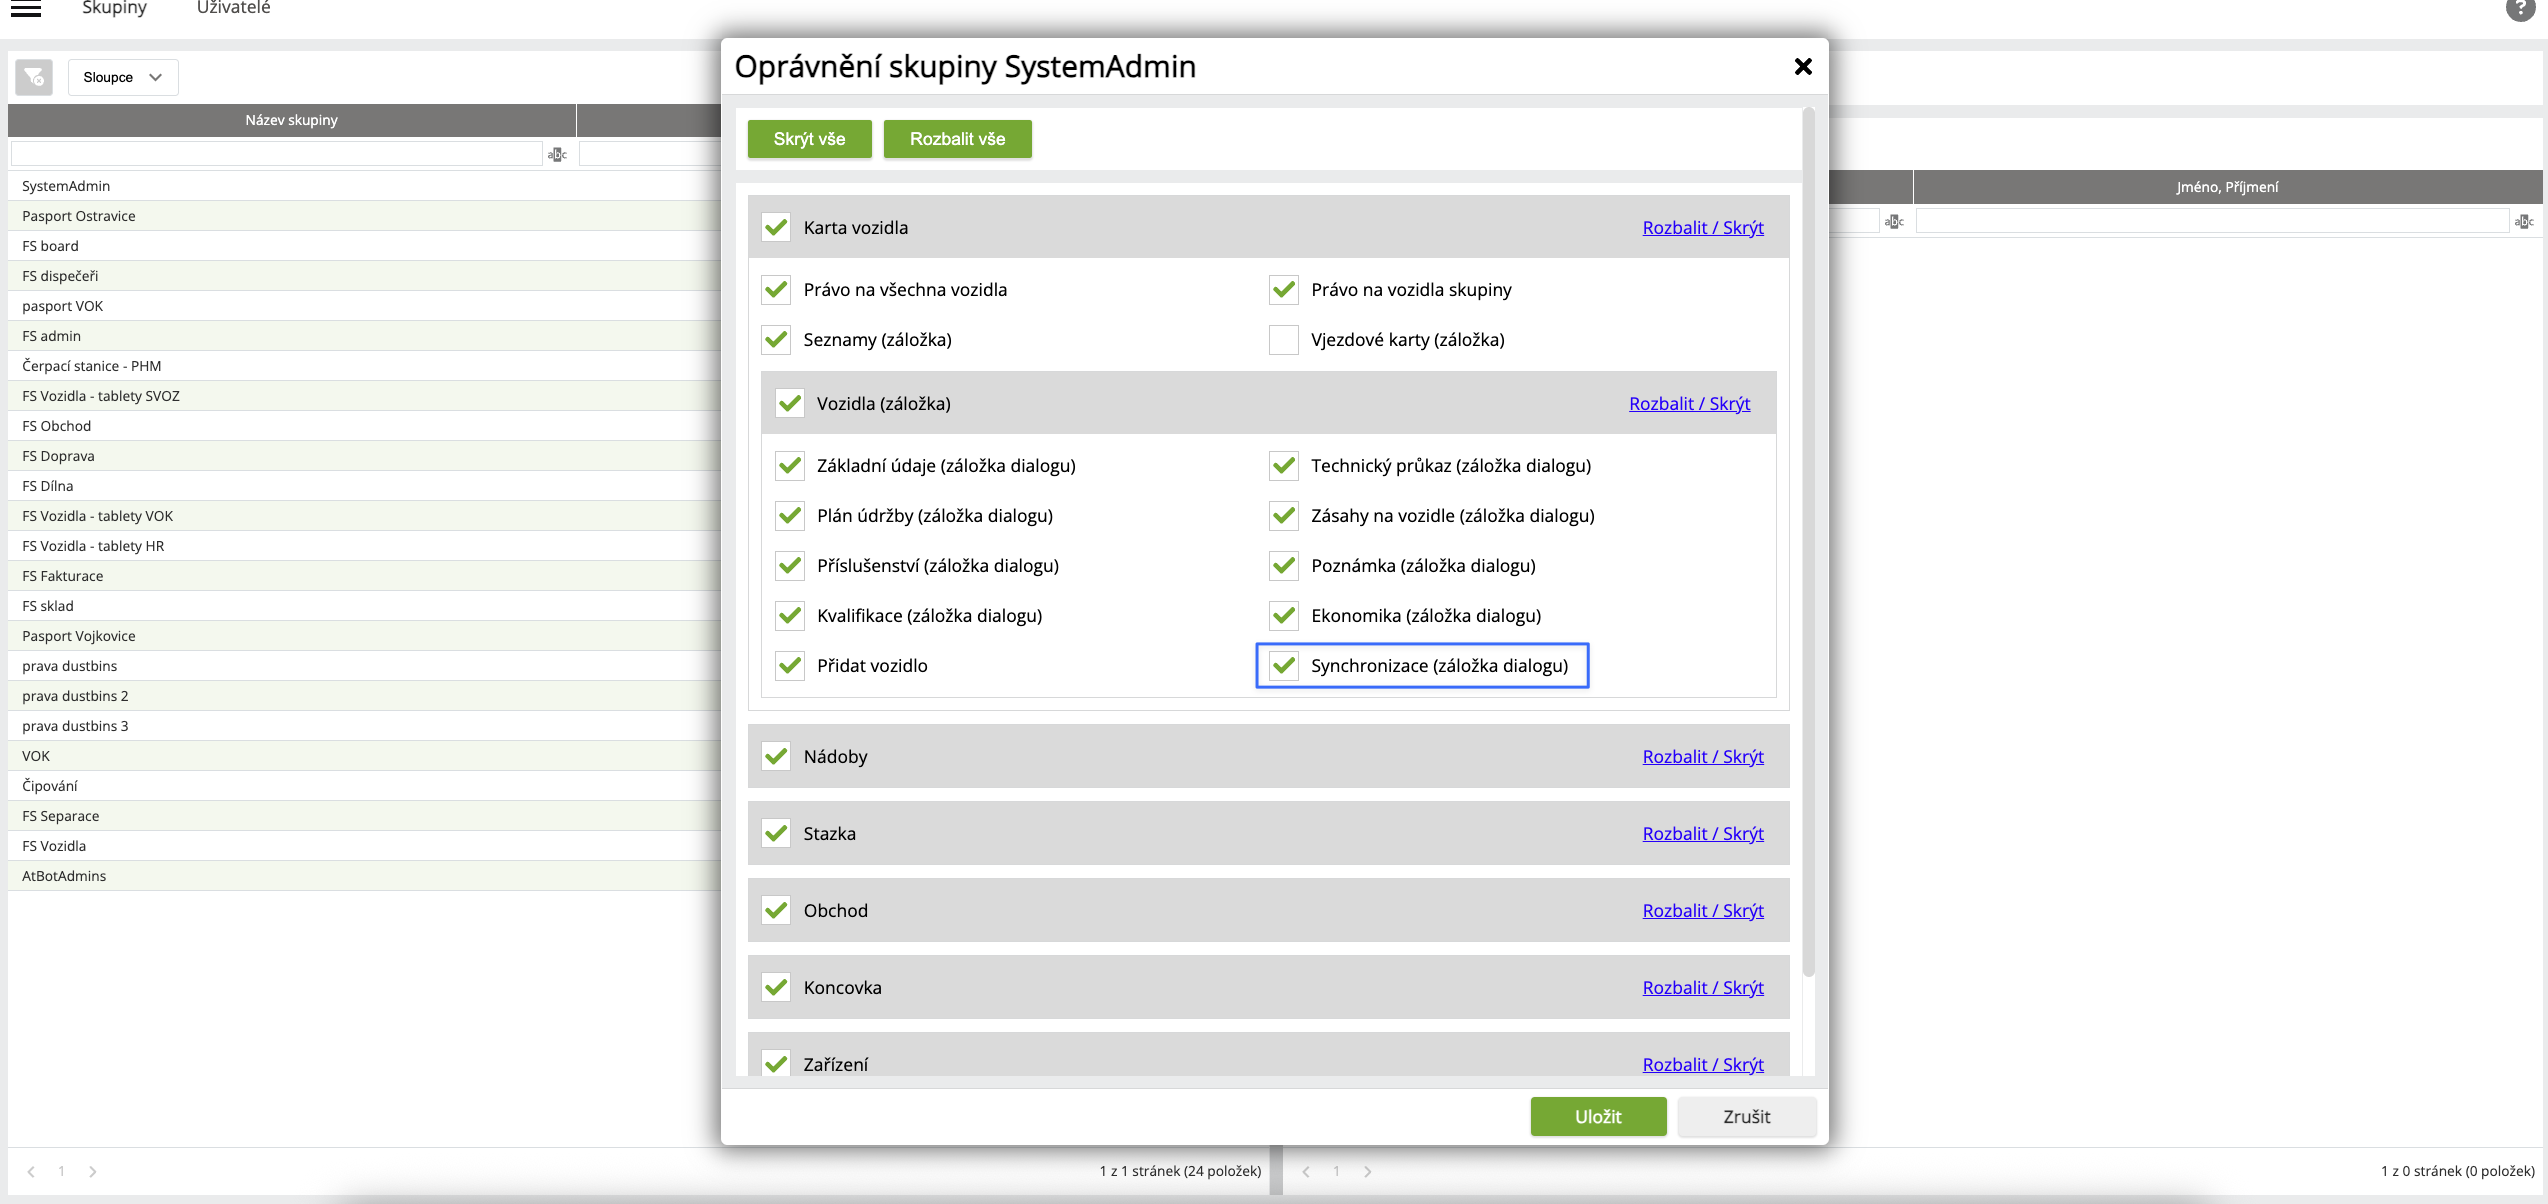Uncheck Synchronizace (záložka dialogu) permission
The height and width of the screenshot is (1204, 2548).
1284,666
